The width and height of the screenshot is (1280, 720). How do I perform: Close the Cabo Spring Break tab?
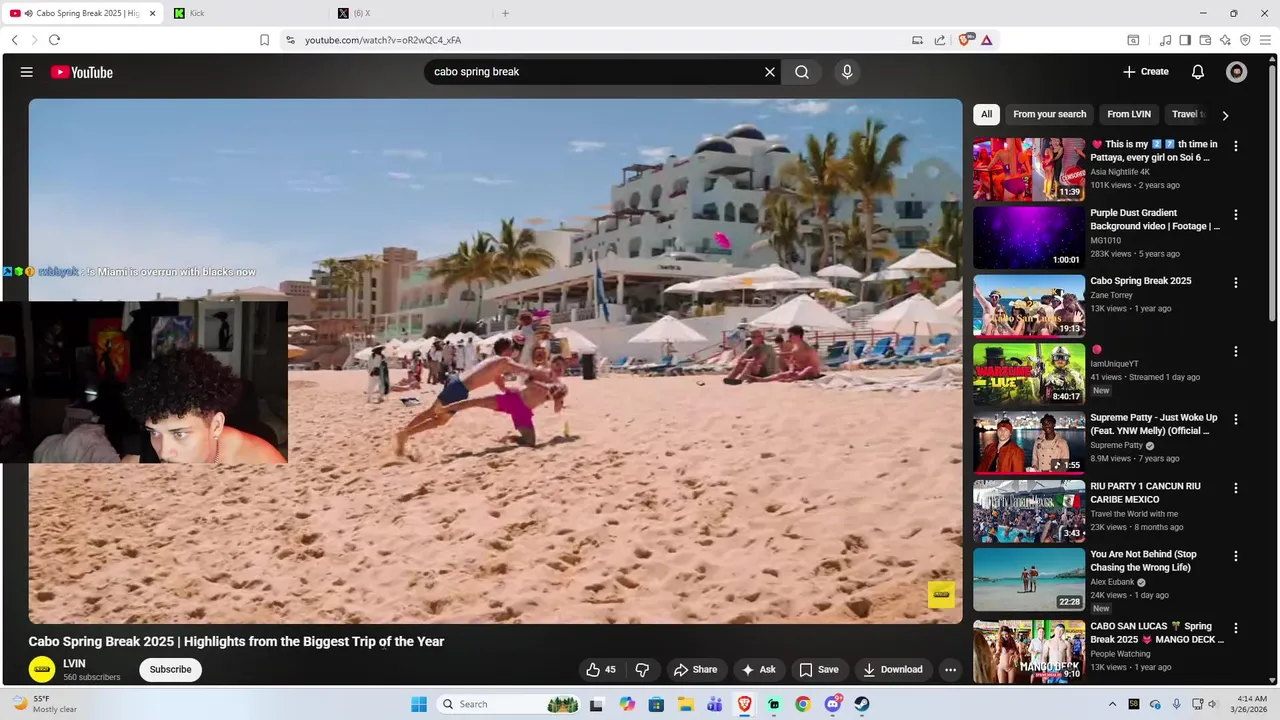pos(153,13)
